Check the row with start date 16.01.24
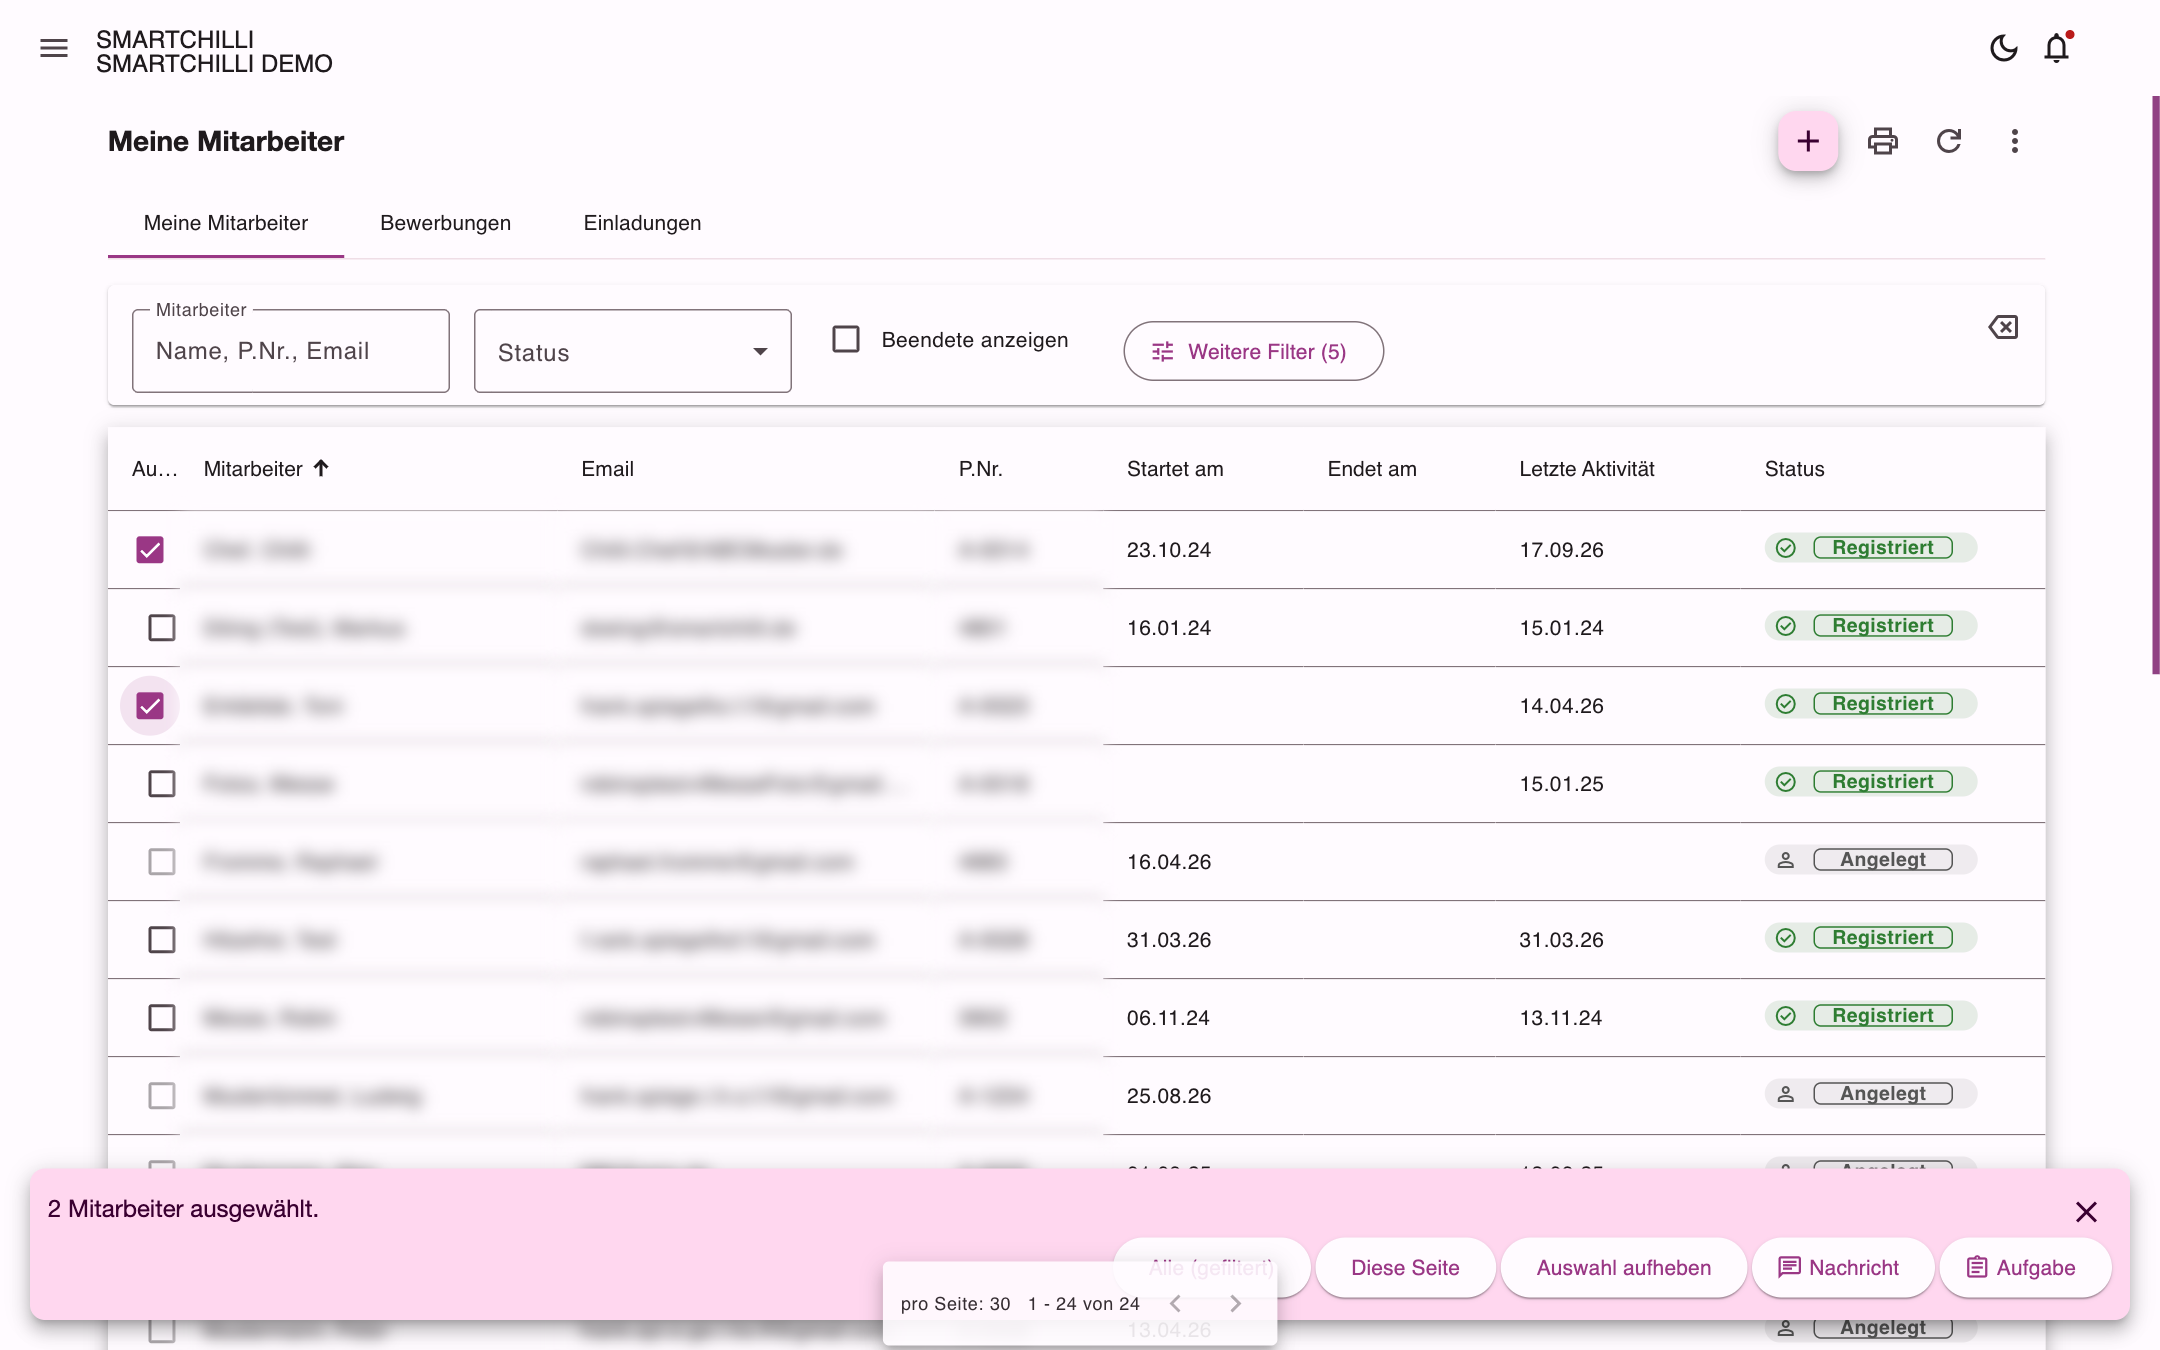Viewport: 2160px width, 1350px height. coord(162,628)
